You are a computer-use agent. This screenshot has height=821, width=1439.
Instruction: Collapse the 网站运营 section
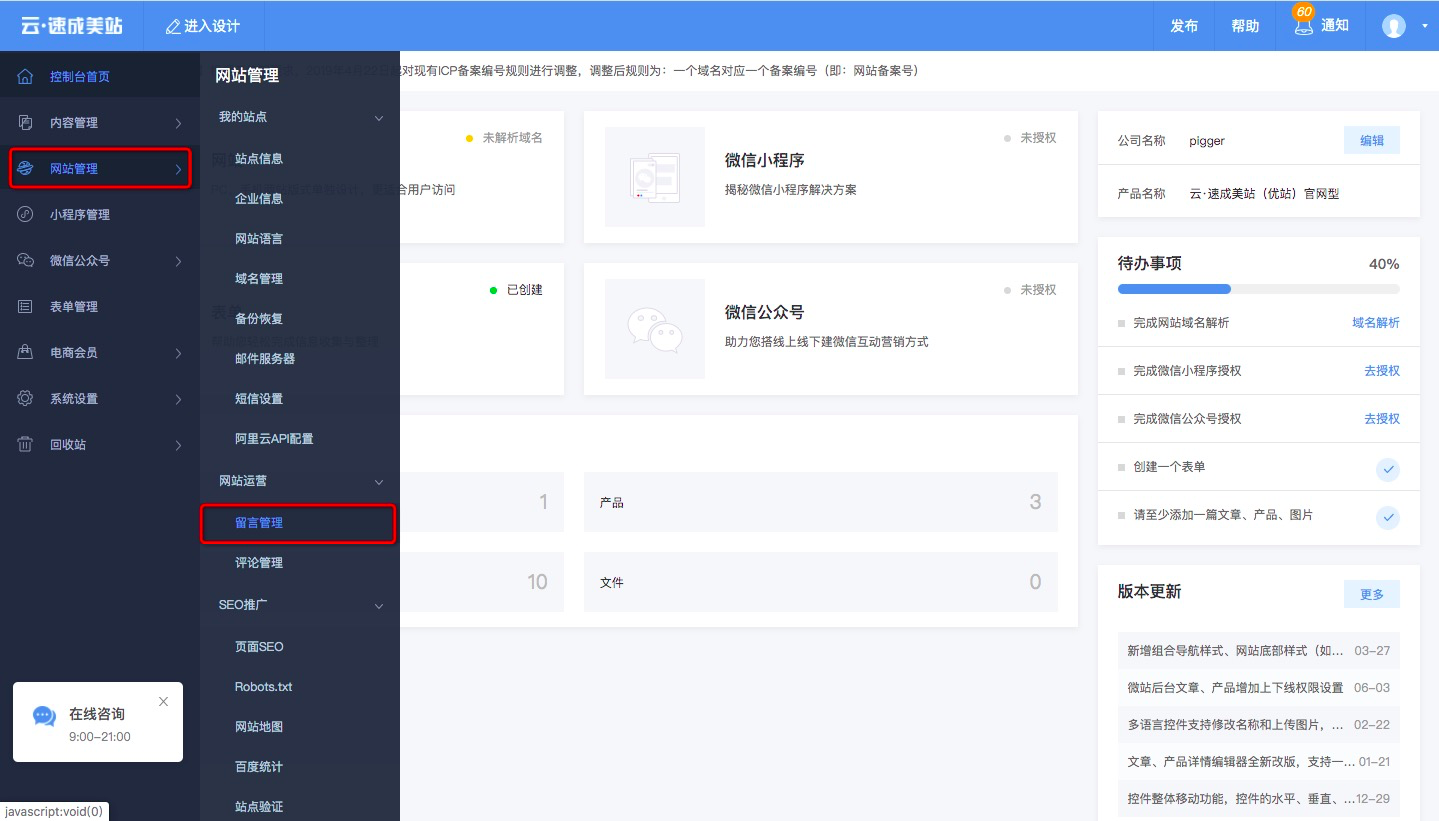379,482
